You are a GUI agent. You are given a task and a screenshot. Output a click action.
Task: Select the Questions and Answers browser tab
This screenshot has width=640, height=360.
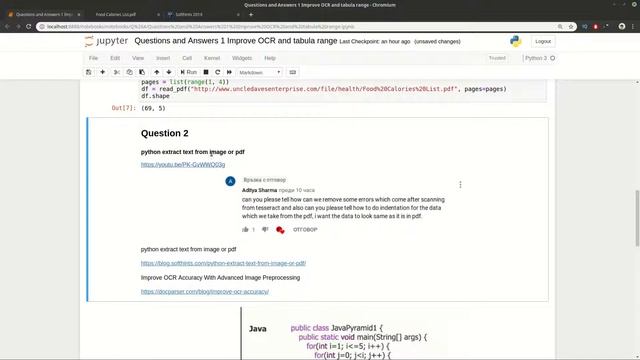tap(43, 14)
